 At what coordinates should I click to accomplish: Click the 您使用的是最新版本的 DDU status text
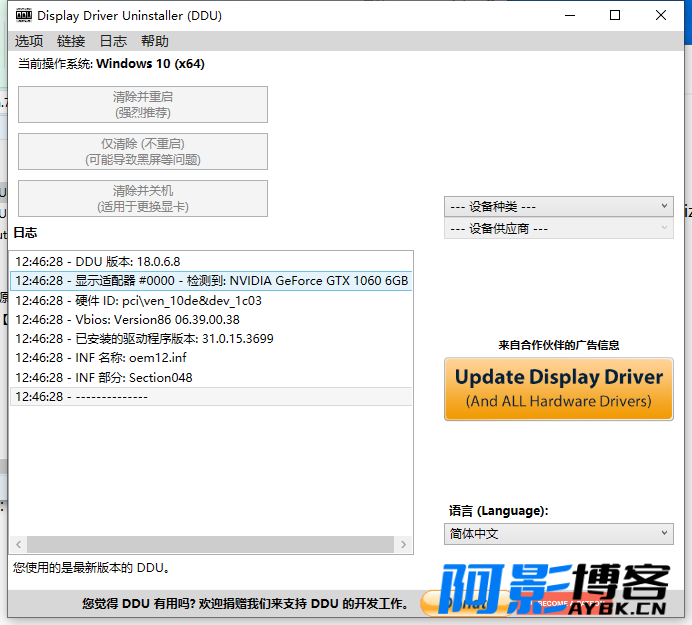(x=91, y=568)
